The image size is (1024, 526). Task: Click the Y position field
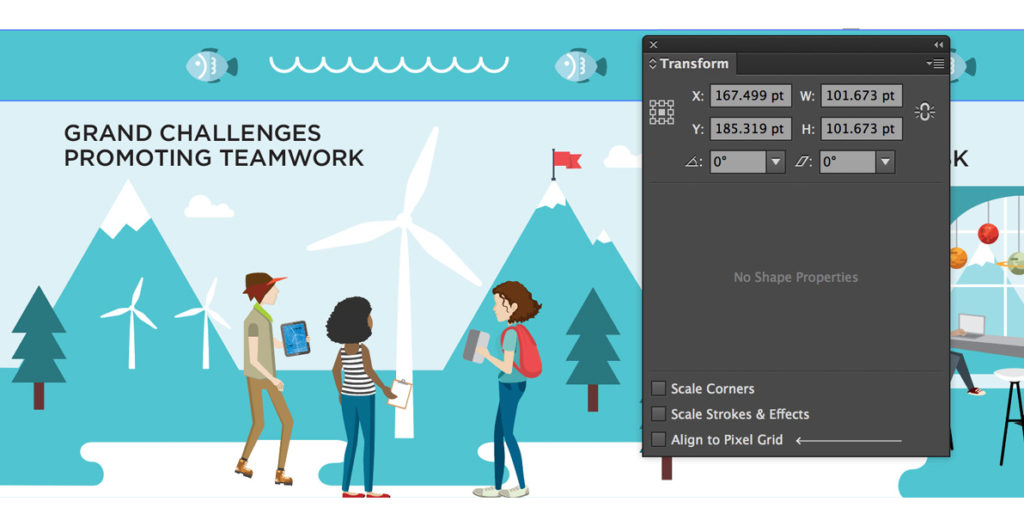point(750,129)
